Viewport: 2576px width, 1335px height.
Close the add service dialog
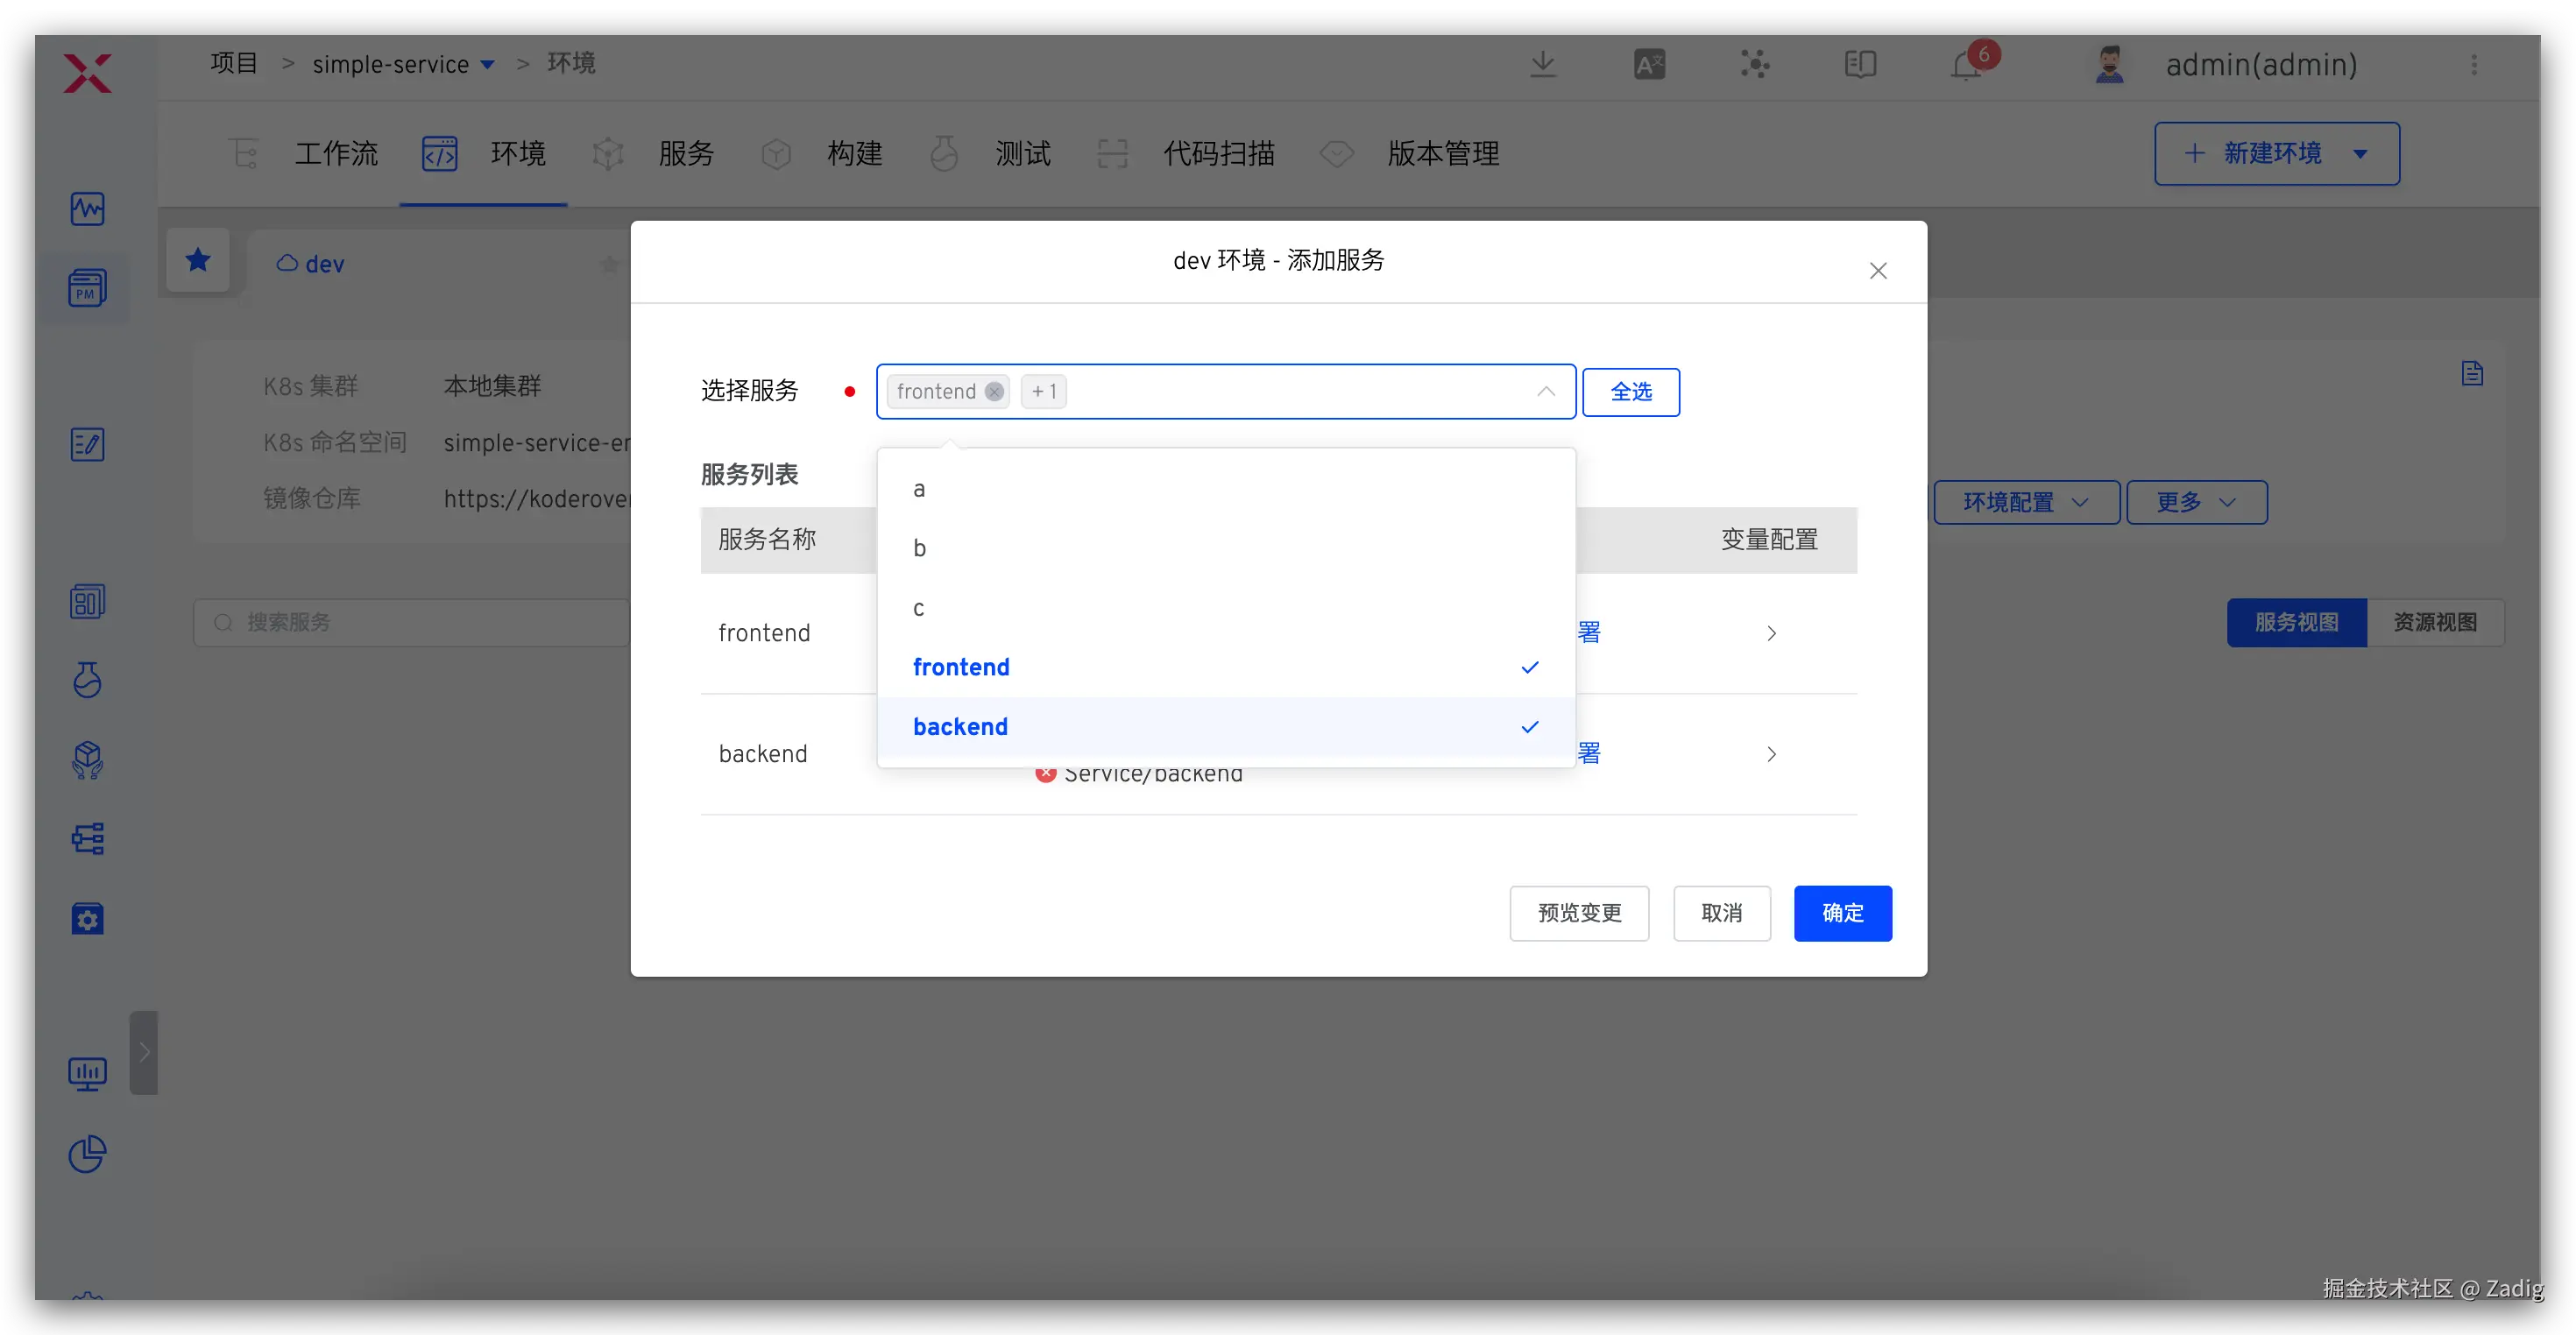(x=1877, y=271)
